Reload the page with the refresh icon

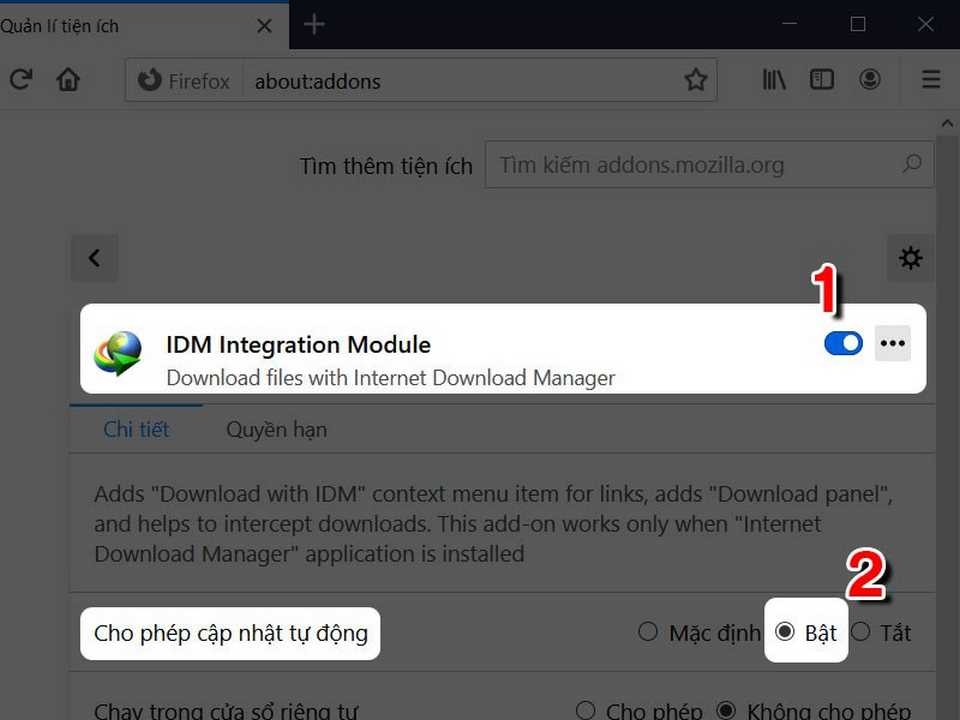click(x=21, y=80)
